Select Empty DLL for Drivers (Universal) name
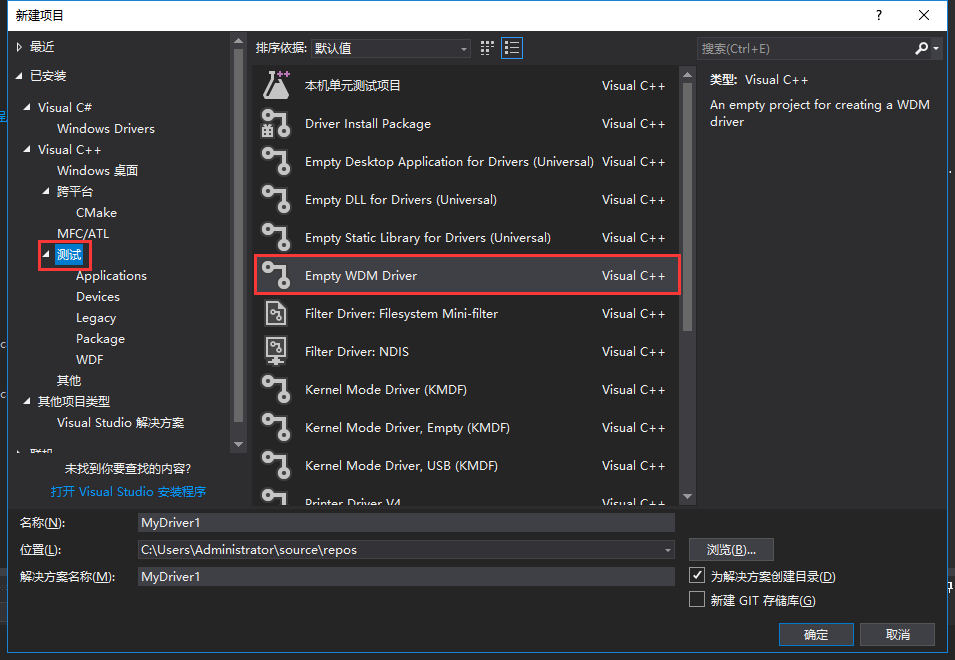 [401, 200]
